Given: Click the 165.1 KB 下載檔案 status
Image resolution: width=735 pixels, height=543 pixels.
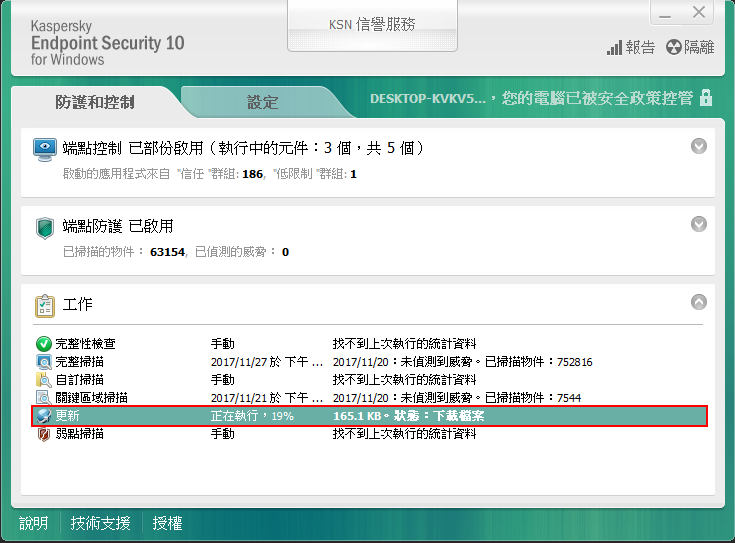Looking at the screenshot, I should click(408, 416).
